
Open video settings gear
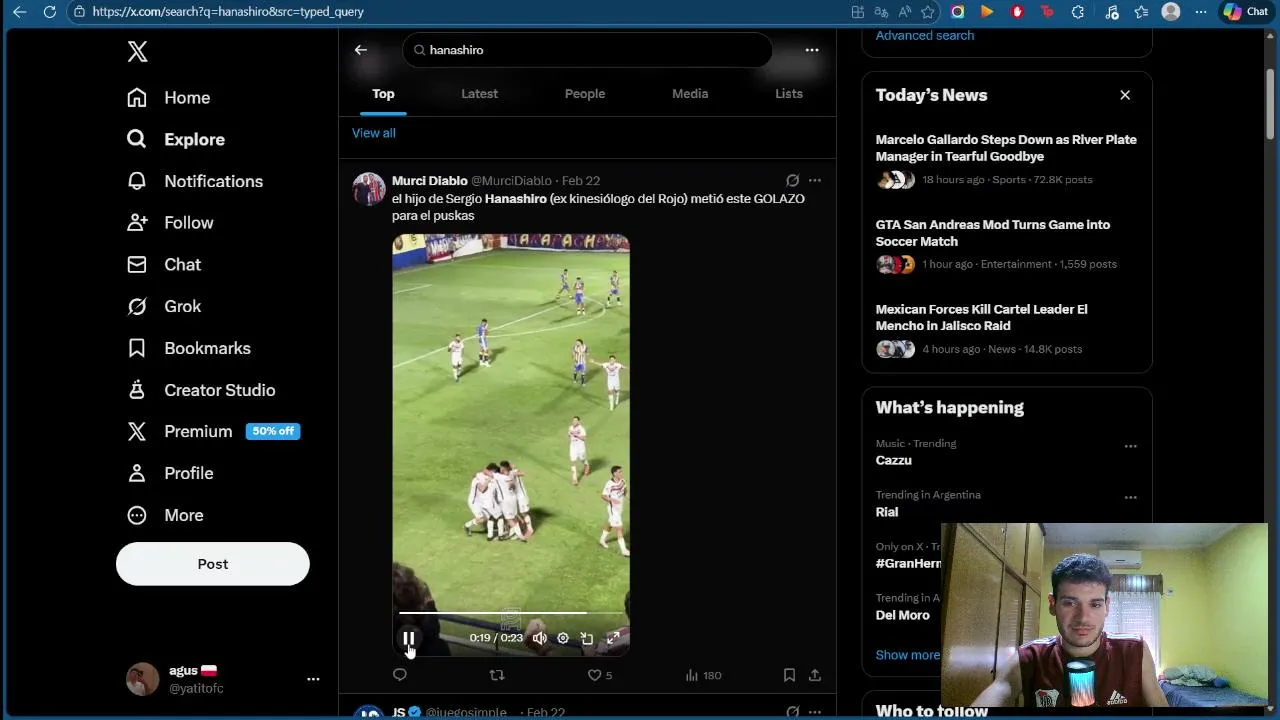click(x=563, y=638)
